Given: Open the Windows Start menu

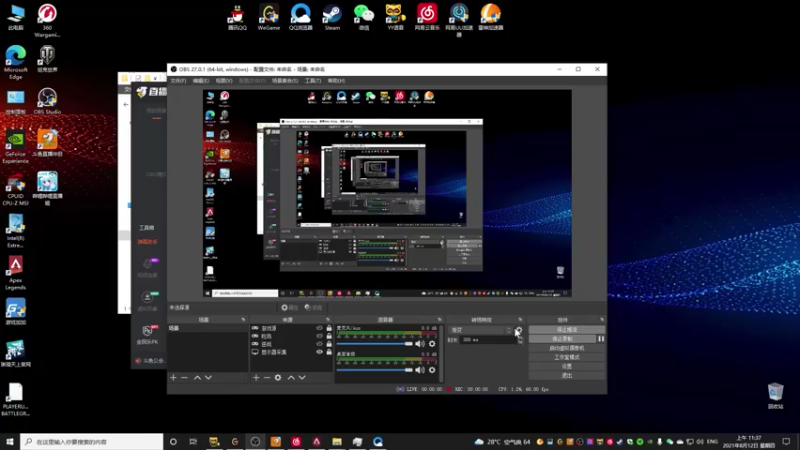Looking at the screenshot, I should 10,442.
